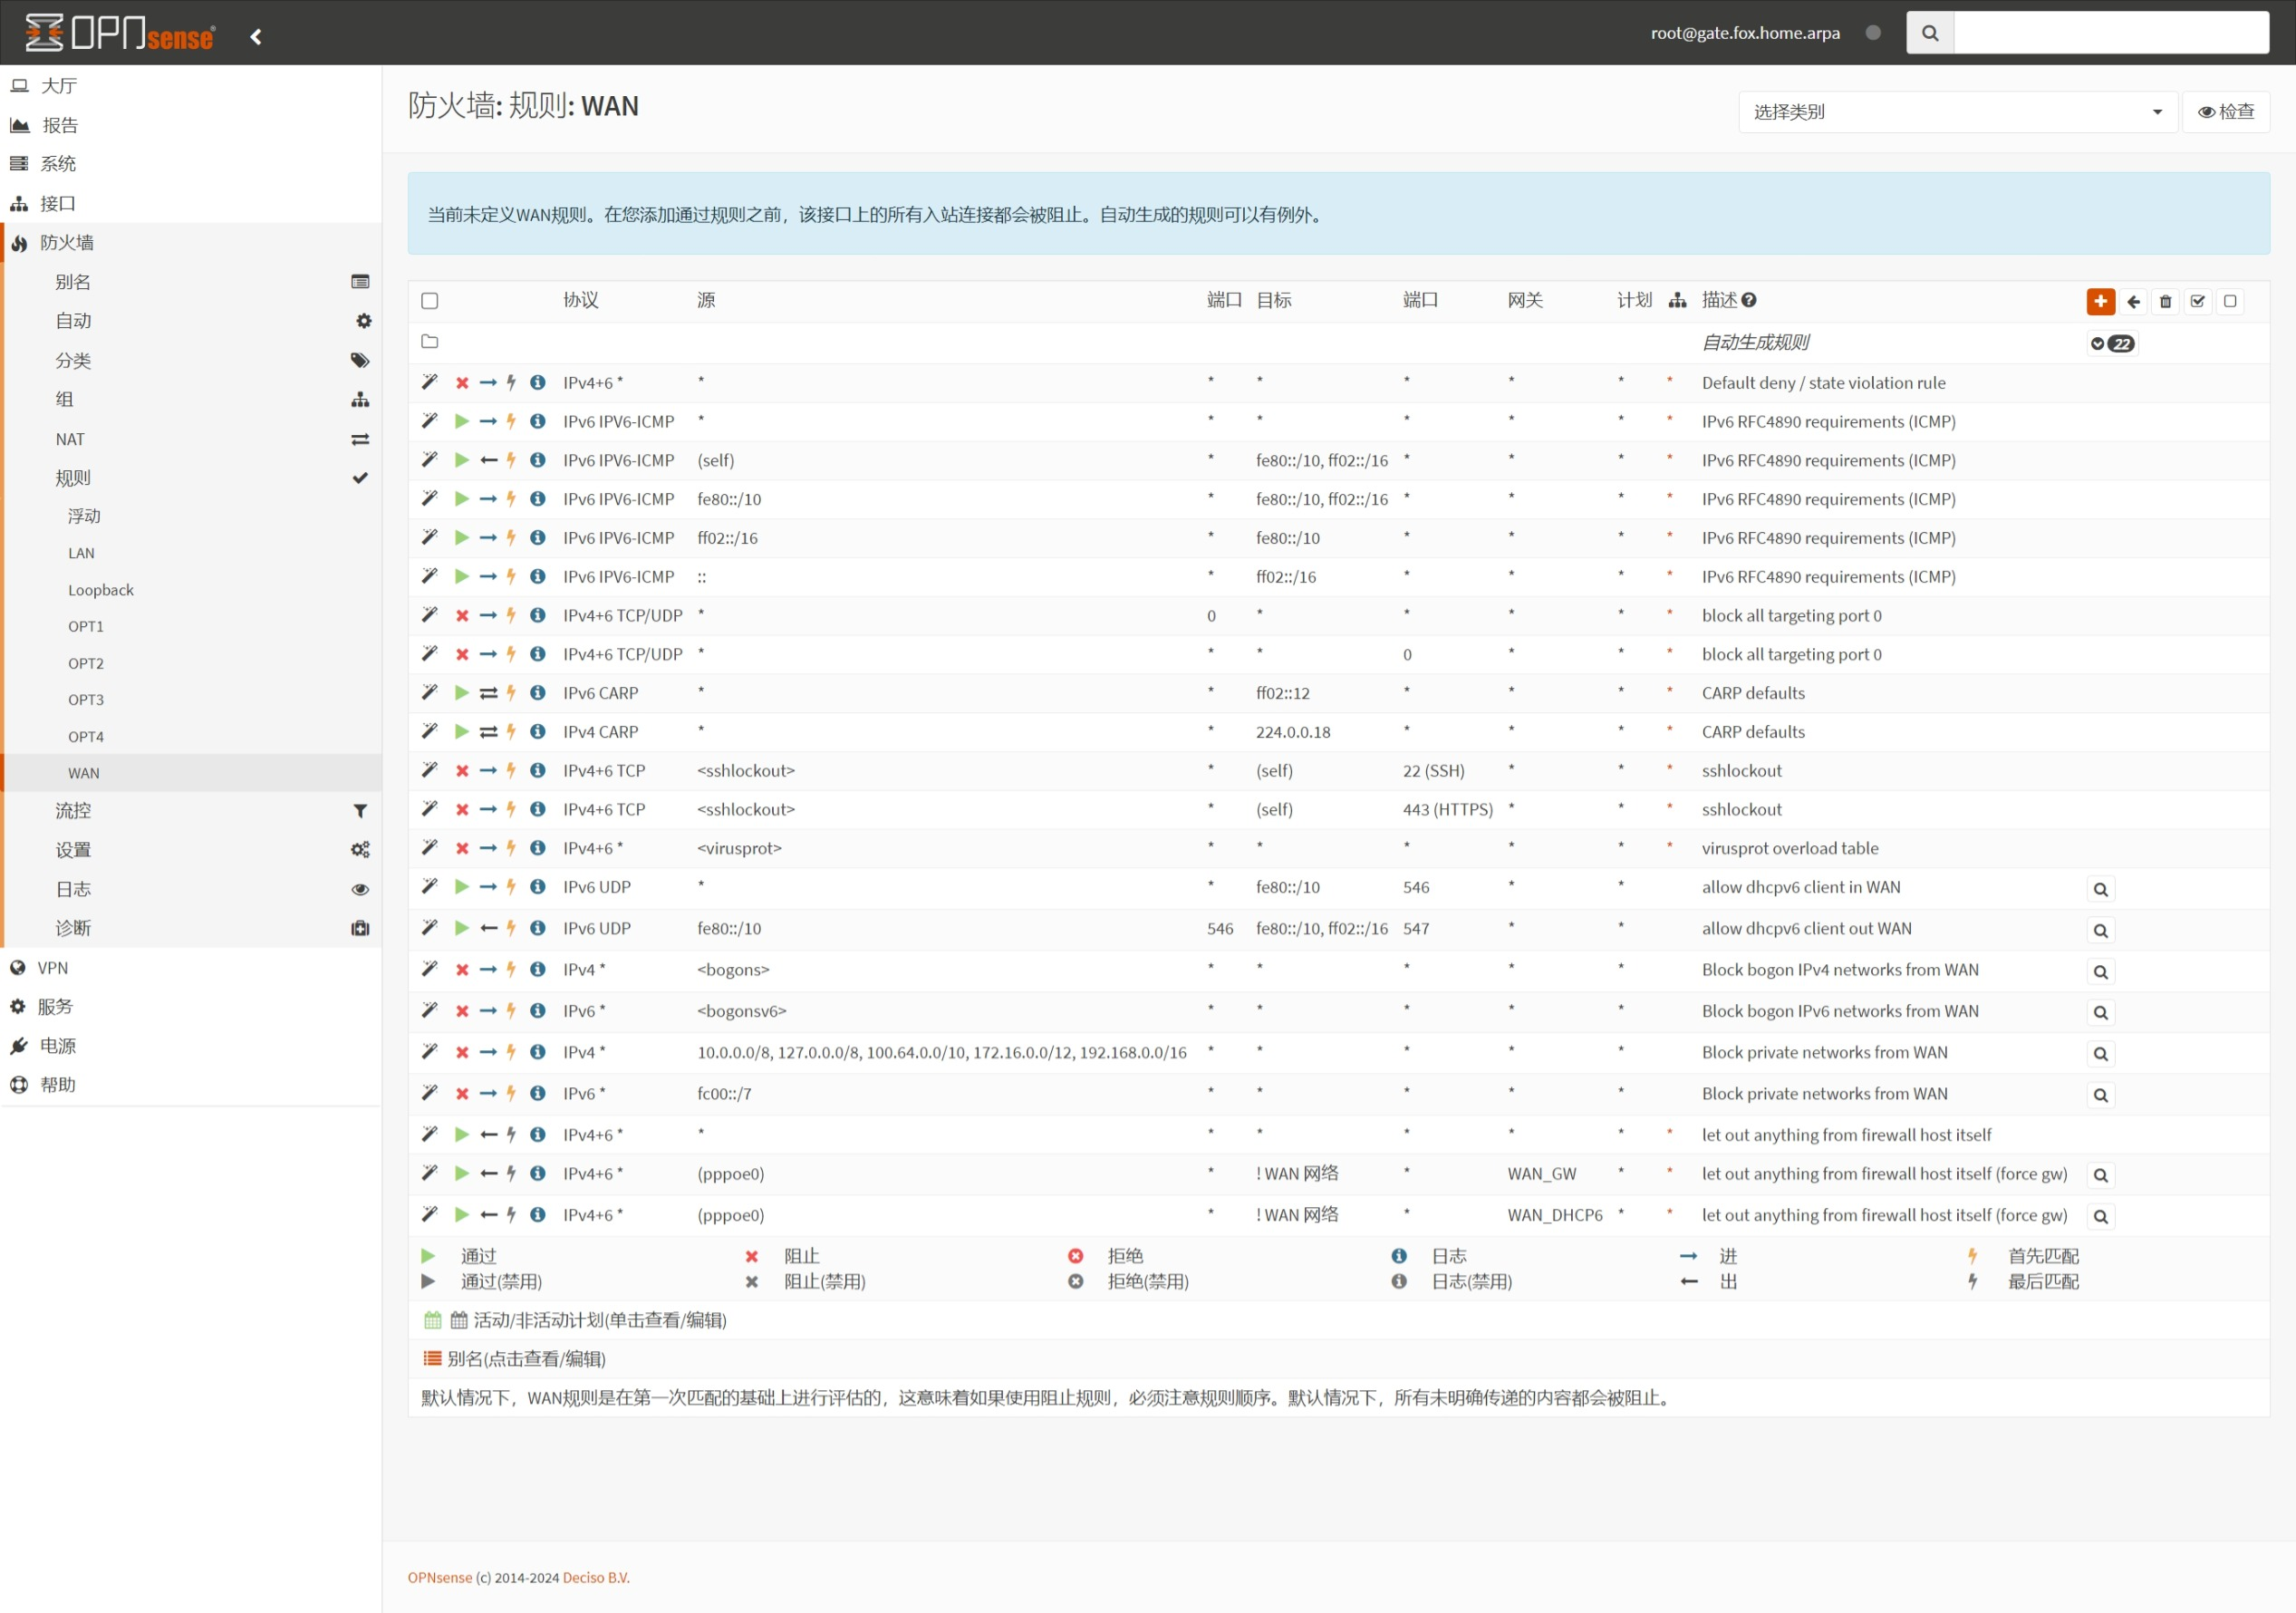Collapse the 22 auto-generated rules expander
This screenshot has height=1613, width=2296.
[2111, 343]
